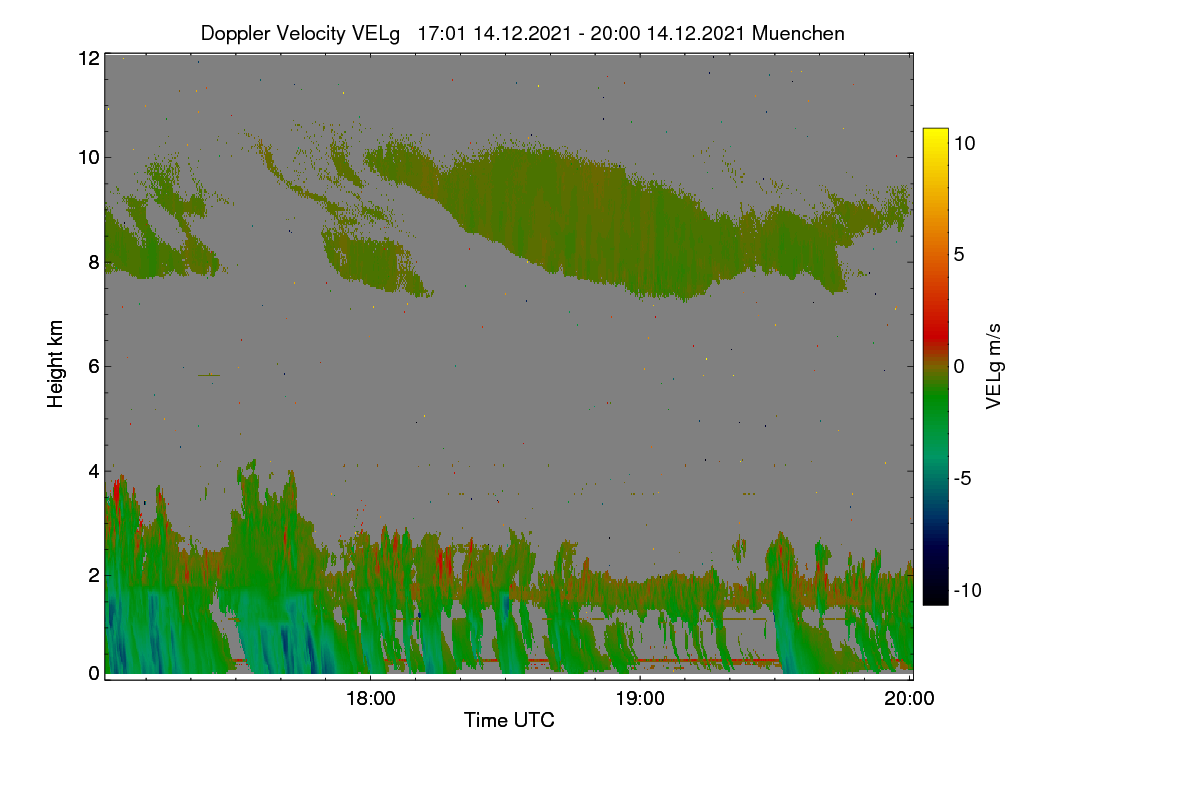Click the 20:00 time axis label
Image resolution: width=1200 pixels, height=800 pixels.
coord(910,699)
